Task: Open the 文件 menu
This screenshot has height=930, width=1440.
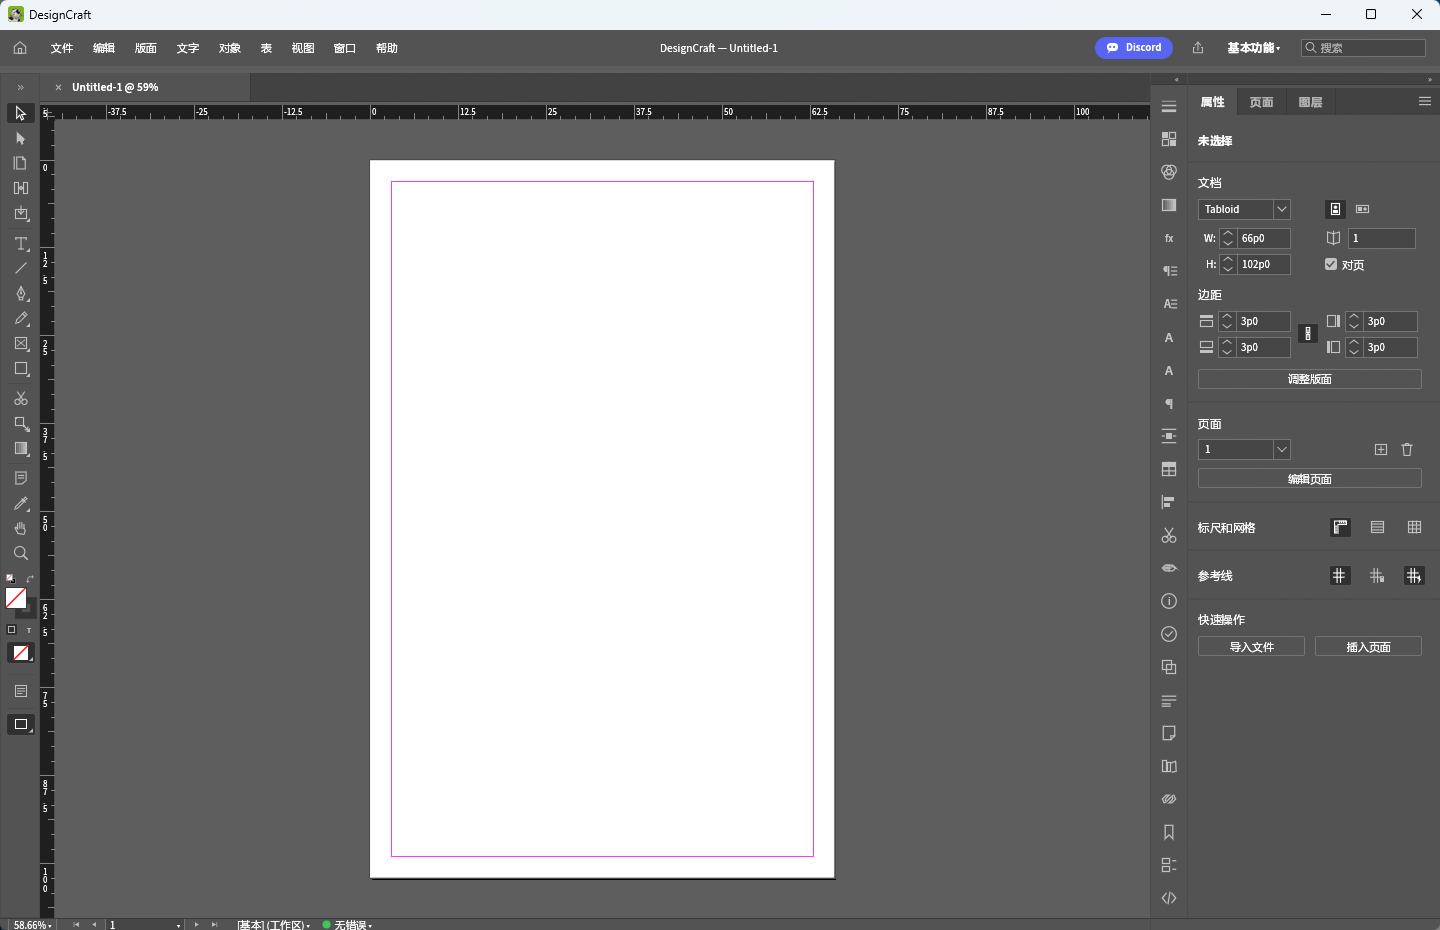Action: click(x=62, y=48)
